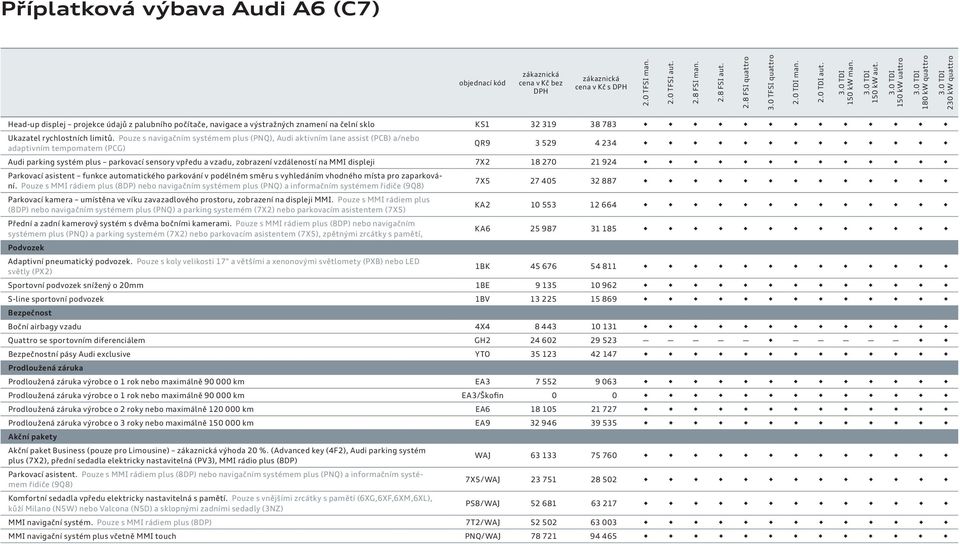Viewport: 960px width, 544px height.
Task: Click order code KA2
Action: (482, 205)
